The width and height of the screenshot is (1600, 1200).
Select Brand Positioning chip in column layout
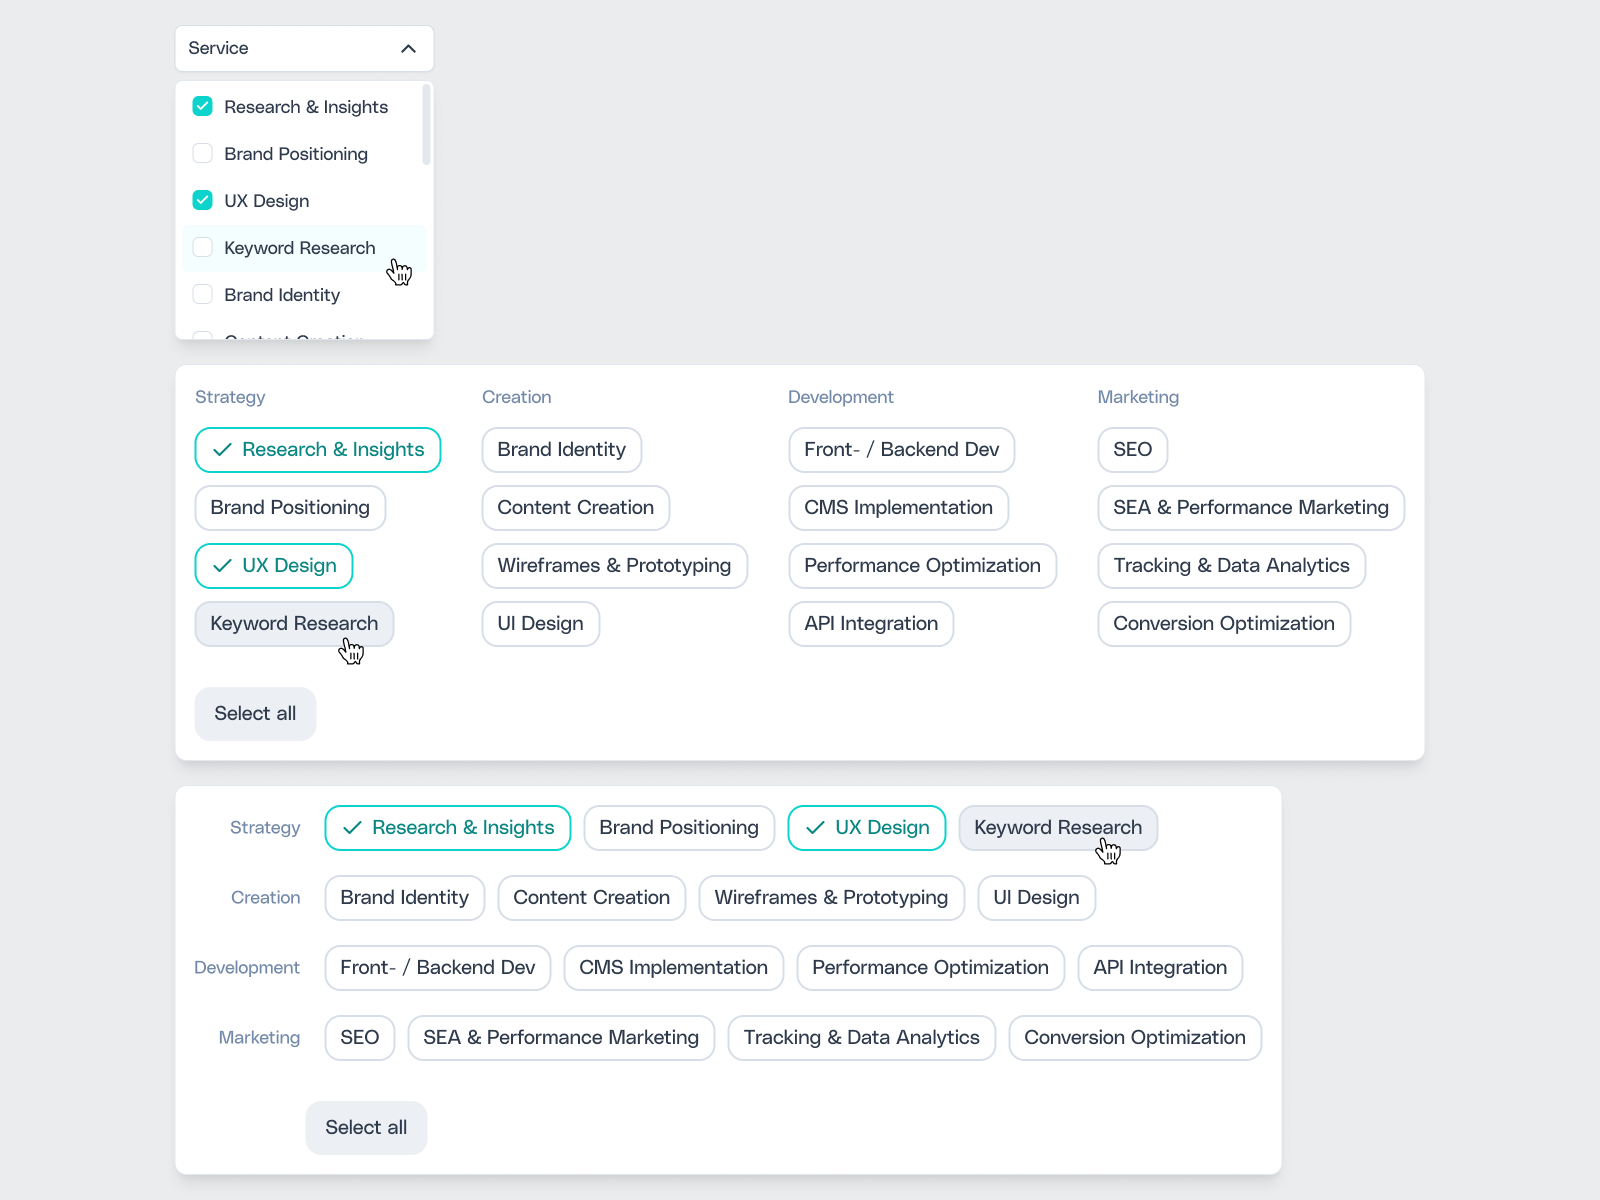[290, 508]
